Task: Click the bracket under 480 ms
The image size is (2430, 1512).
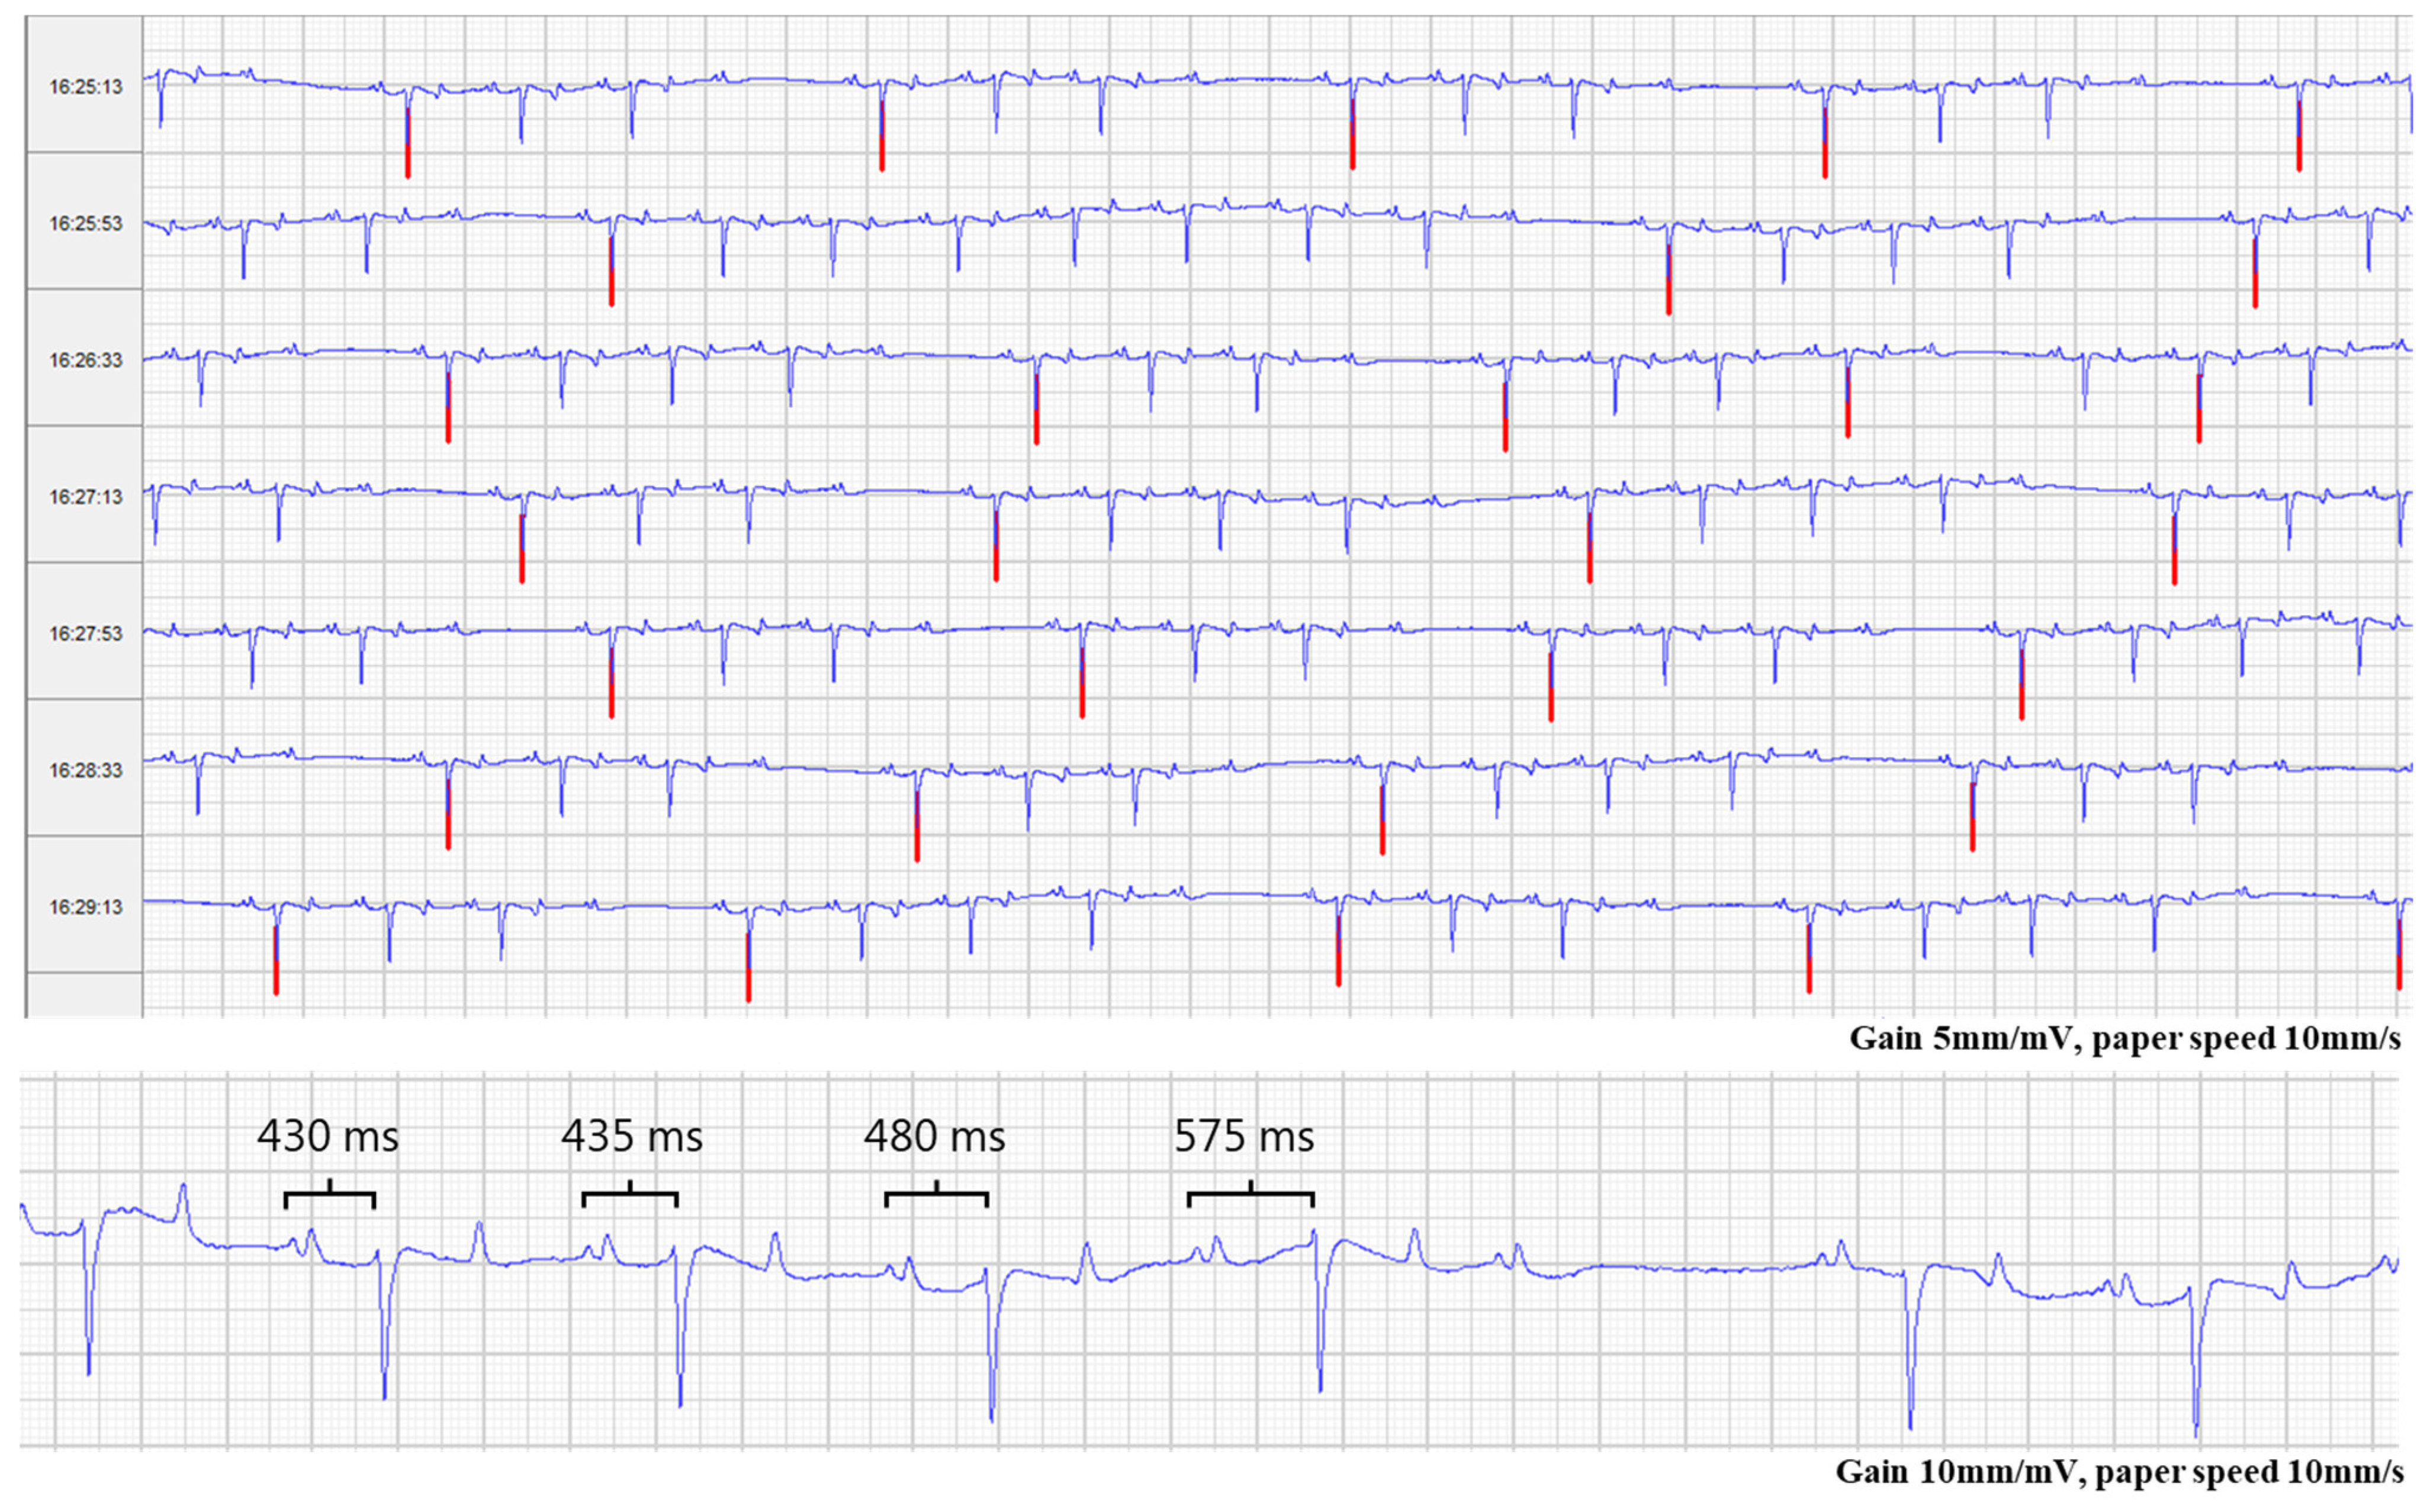Action: (x=936, y=1195)
